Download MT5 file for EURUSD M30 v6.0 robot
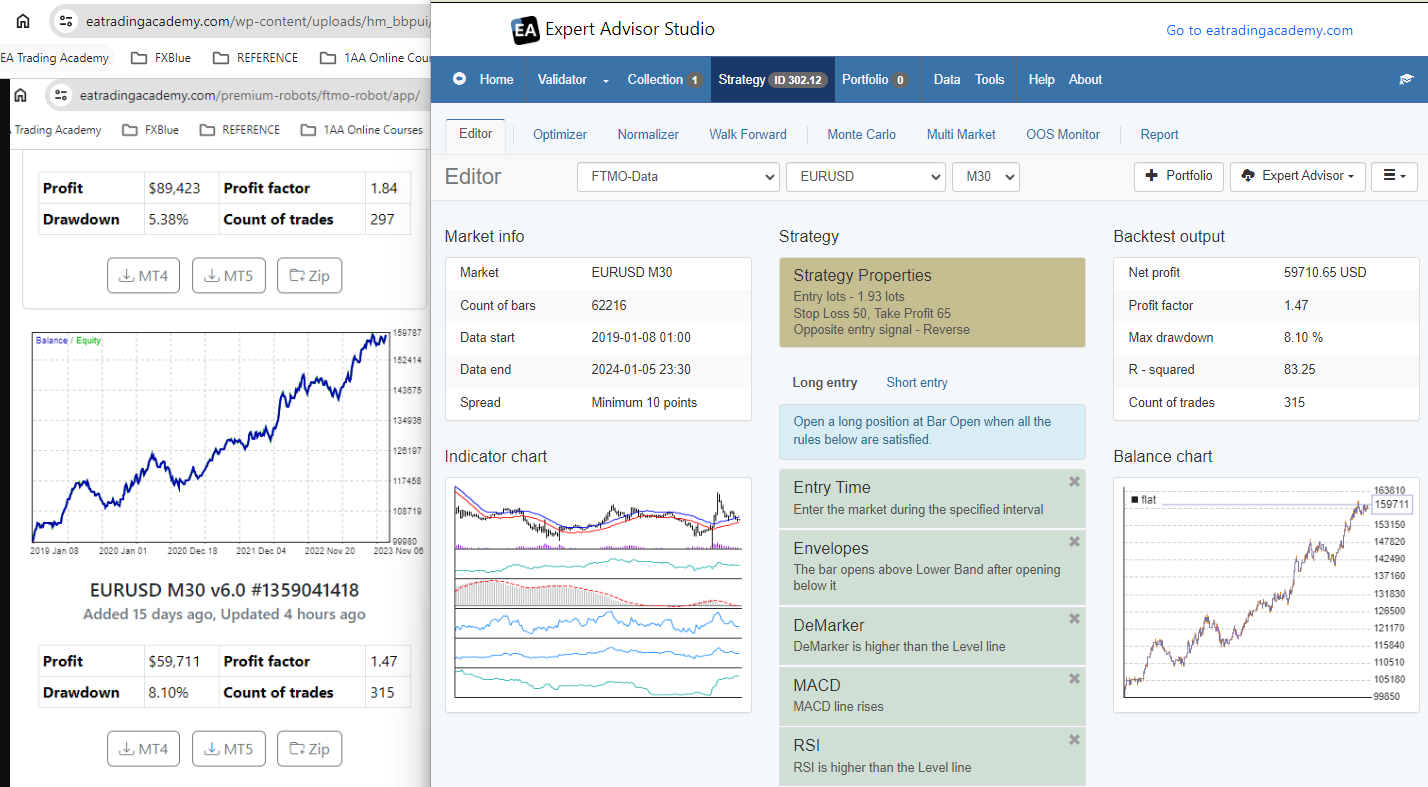The width and height of the screenshot is (1428, 787). tap(229, 748)
